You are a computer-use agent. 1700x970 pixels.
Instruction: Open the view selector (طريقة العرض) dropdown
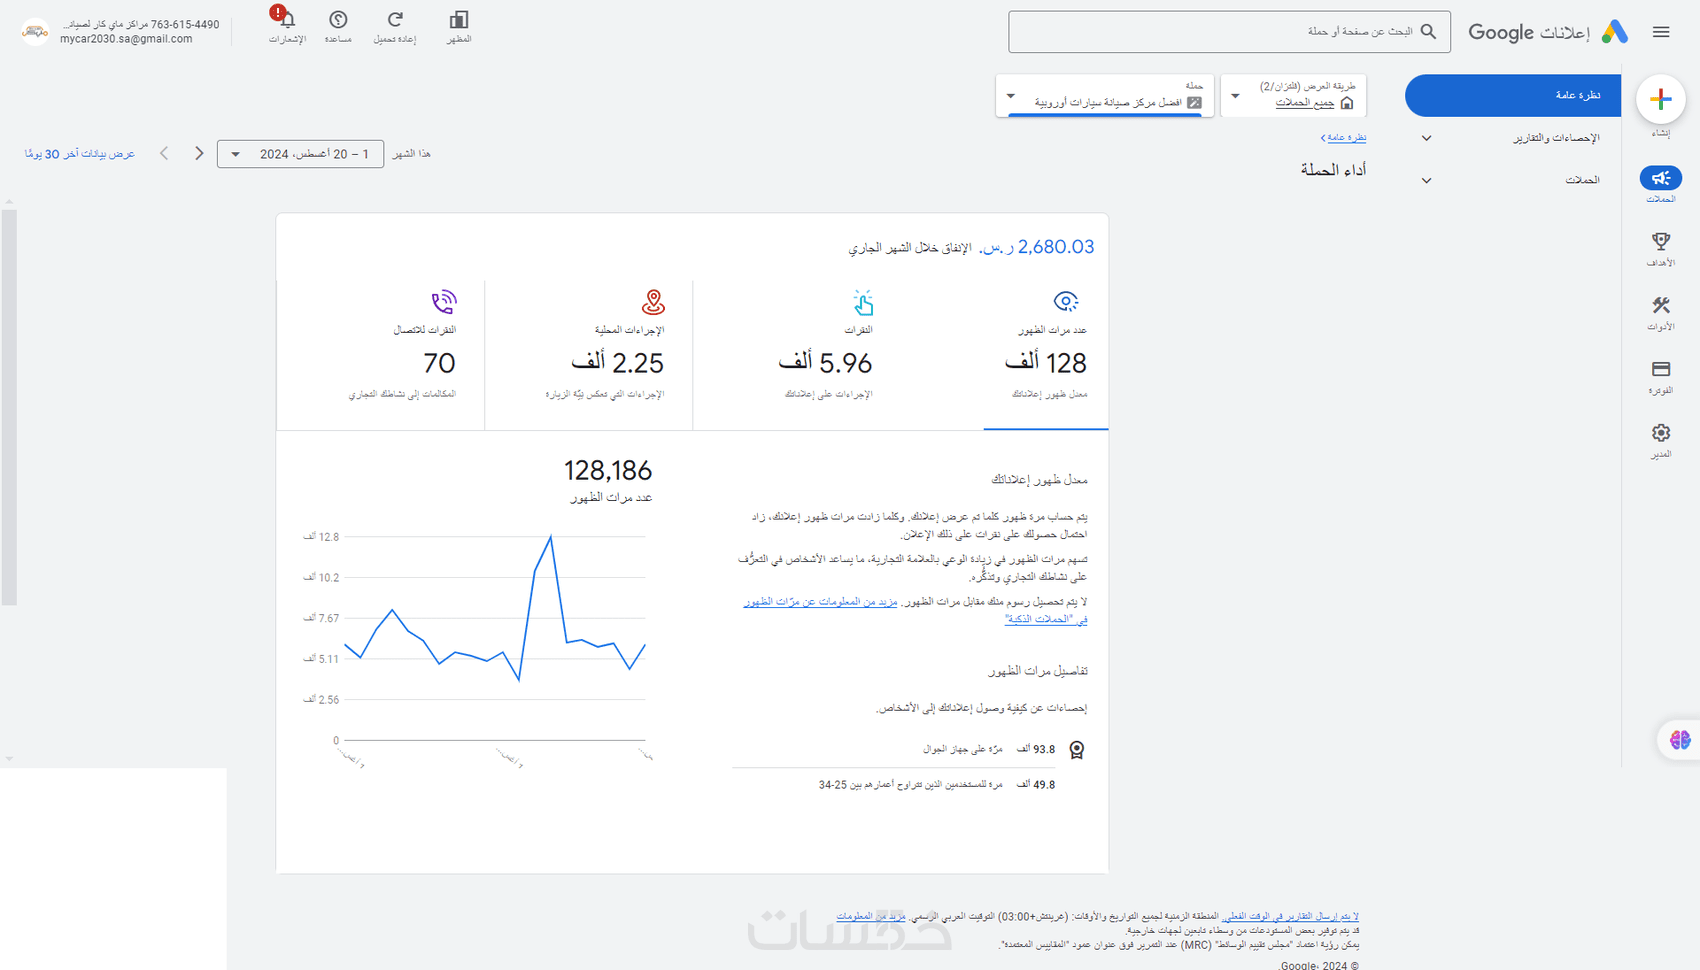[x=1293, y=96]
